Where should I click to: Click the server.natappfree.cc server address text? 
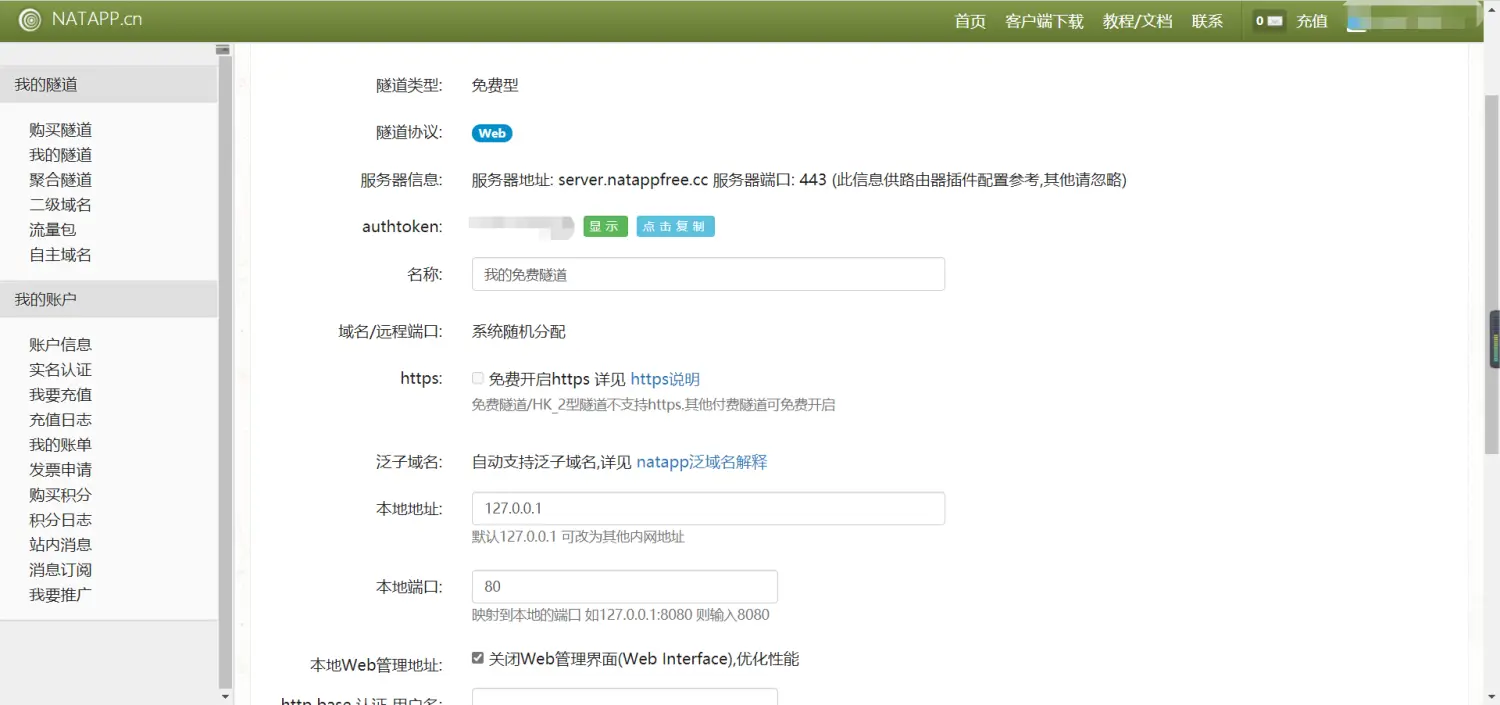point(633,180)
